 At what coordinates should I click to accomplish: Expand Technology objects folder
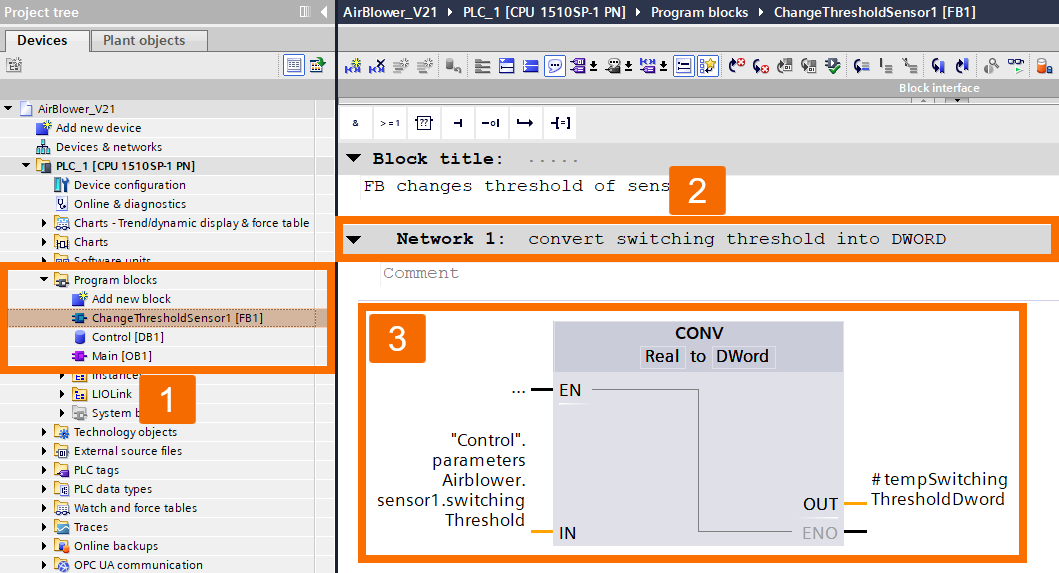[45, 432]
